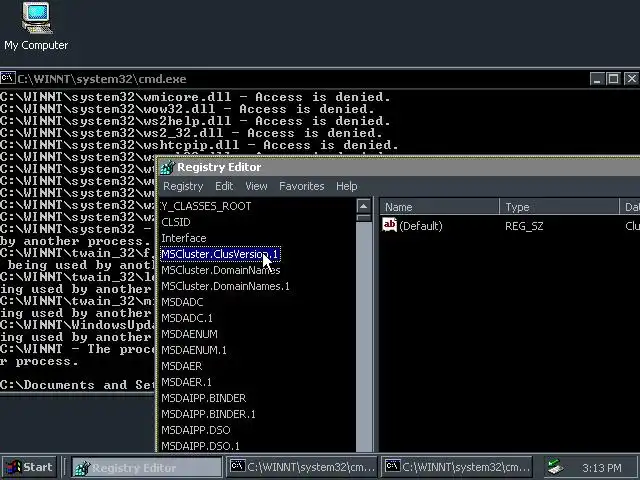This screenshot has width=640, height=480.
Task: Click the Registry Editor window title bar
Action: (400, 167)
